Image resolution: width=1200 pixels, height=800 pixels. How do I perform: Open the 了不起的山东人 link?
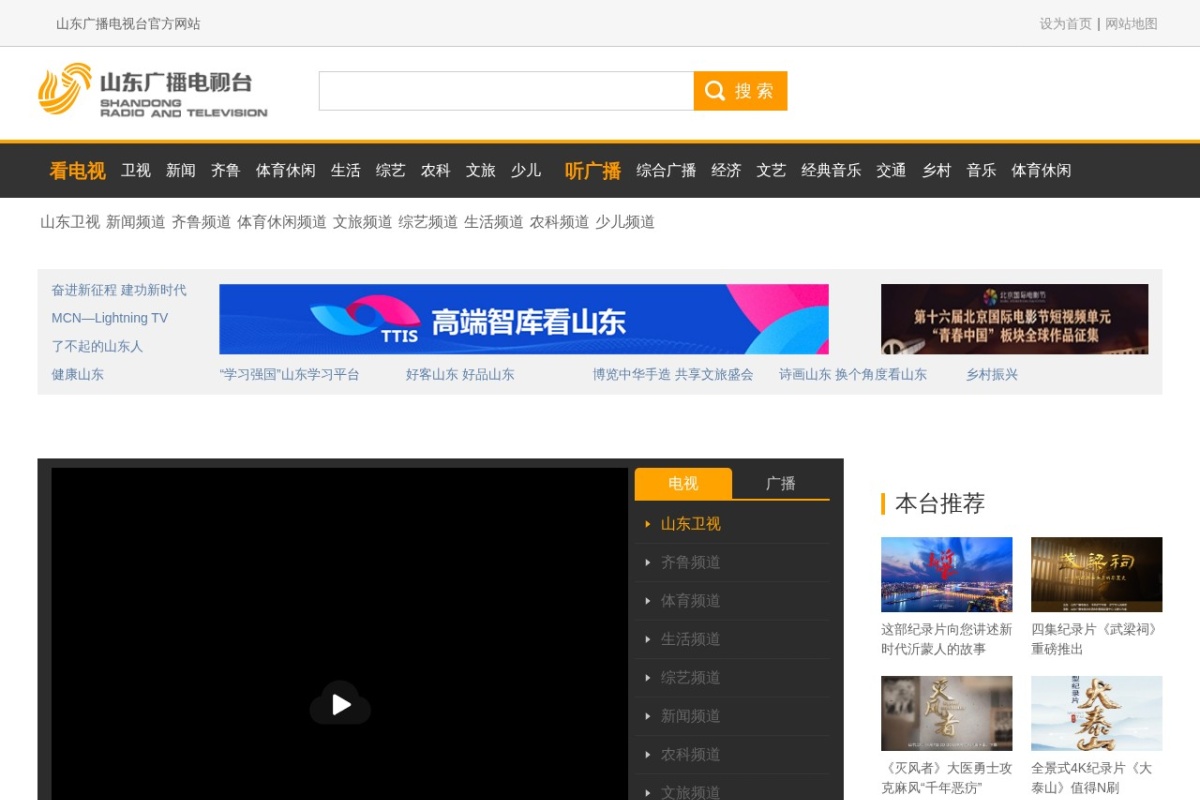coord(97,346)
